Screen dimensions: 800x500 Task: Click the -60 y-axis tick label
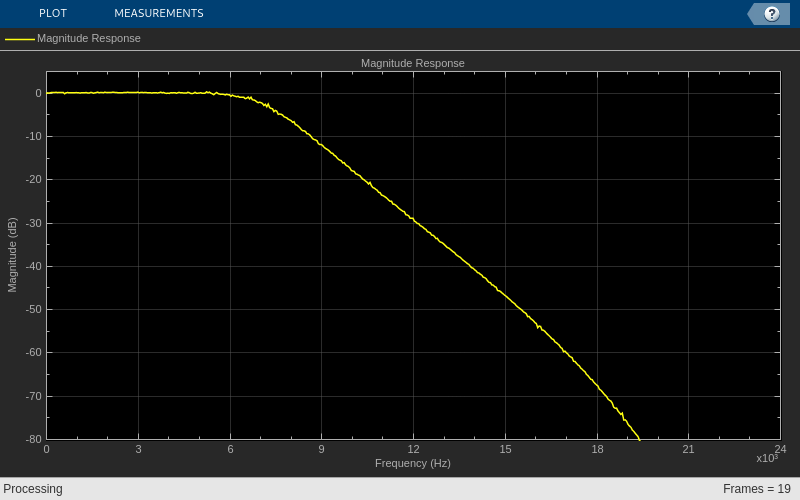tap(34, 353)
